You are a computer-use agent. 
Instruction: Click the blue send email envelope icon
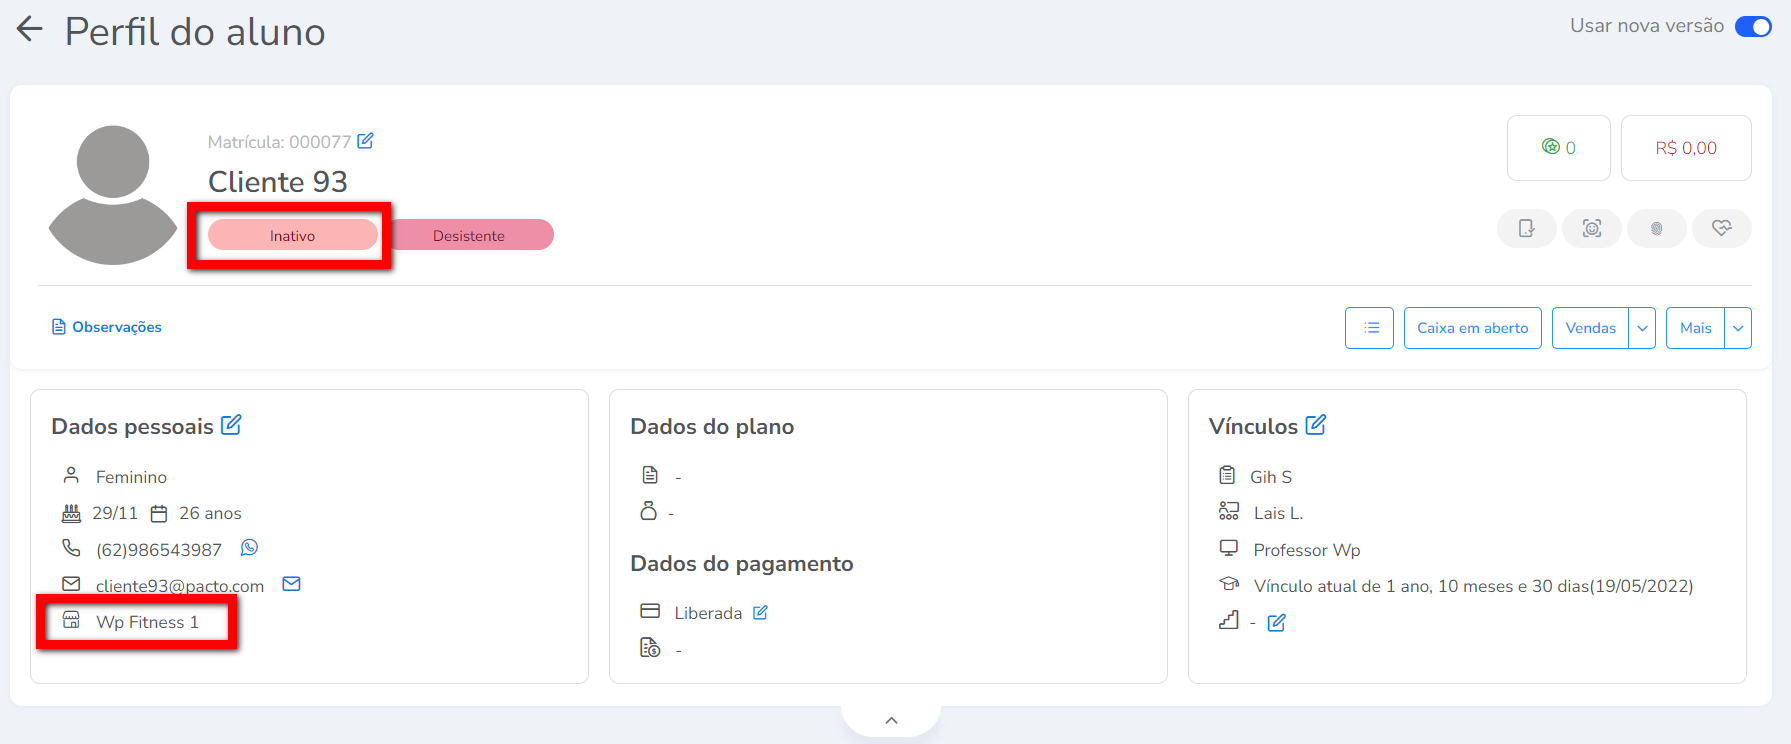pyautogui.click(x=291, y=584)
